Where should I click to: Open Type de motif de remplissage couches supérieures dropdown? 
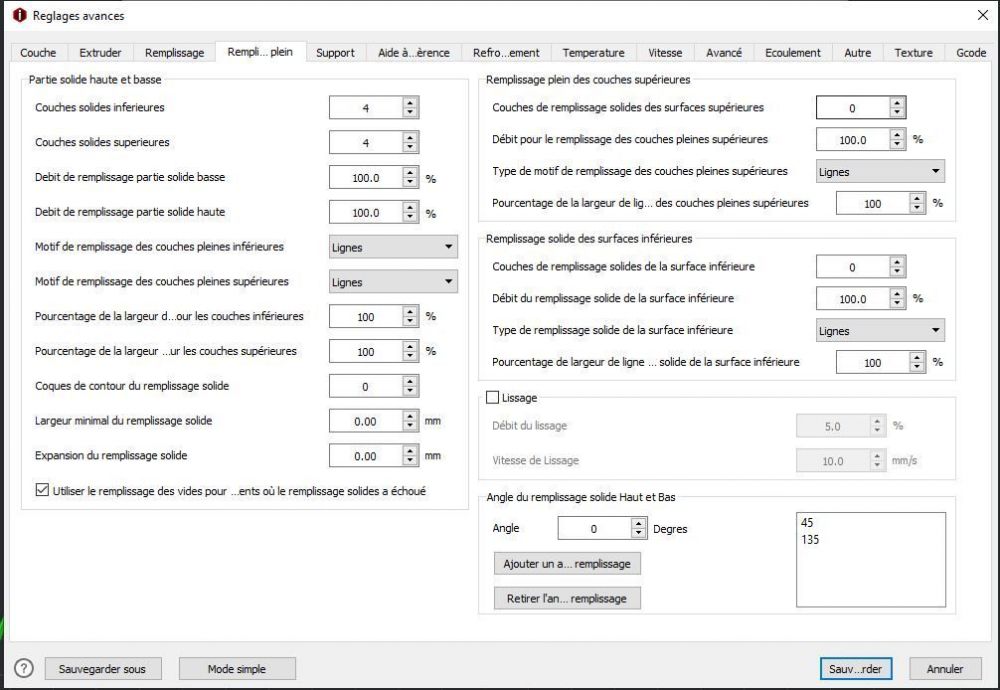pos(880,171)
